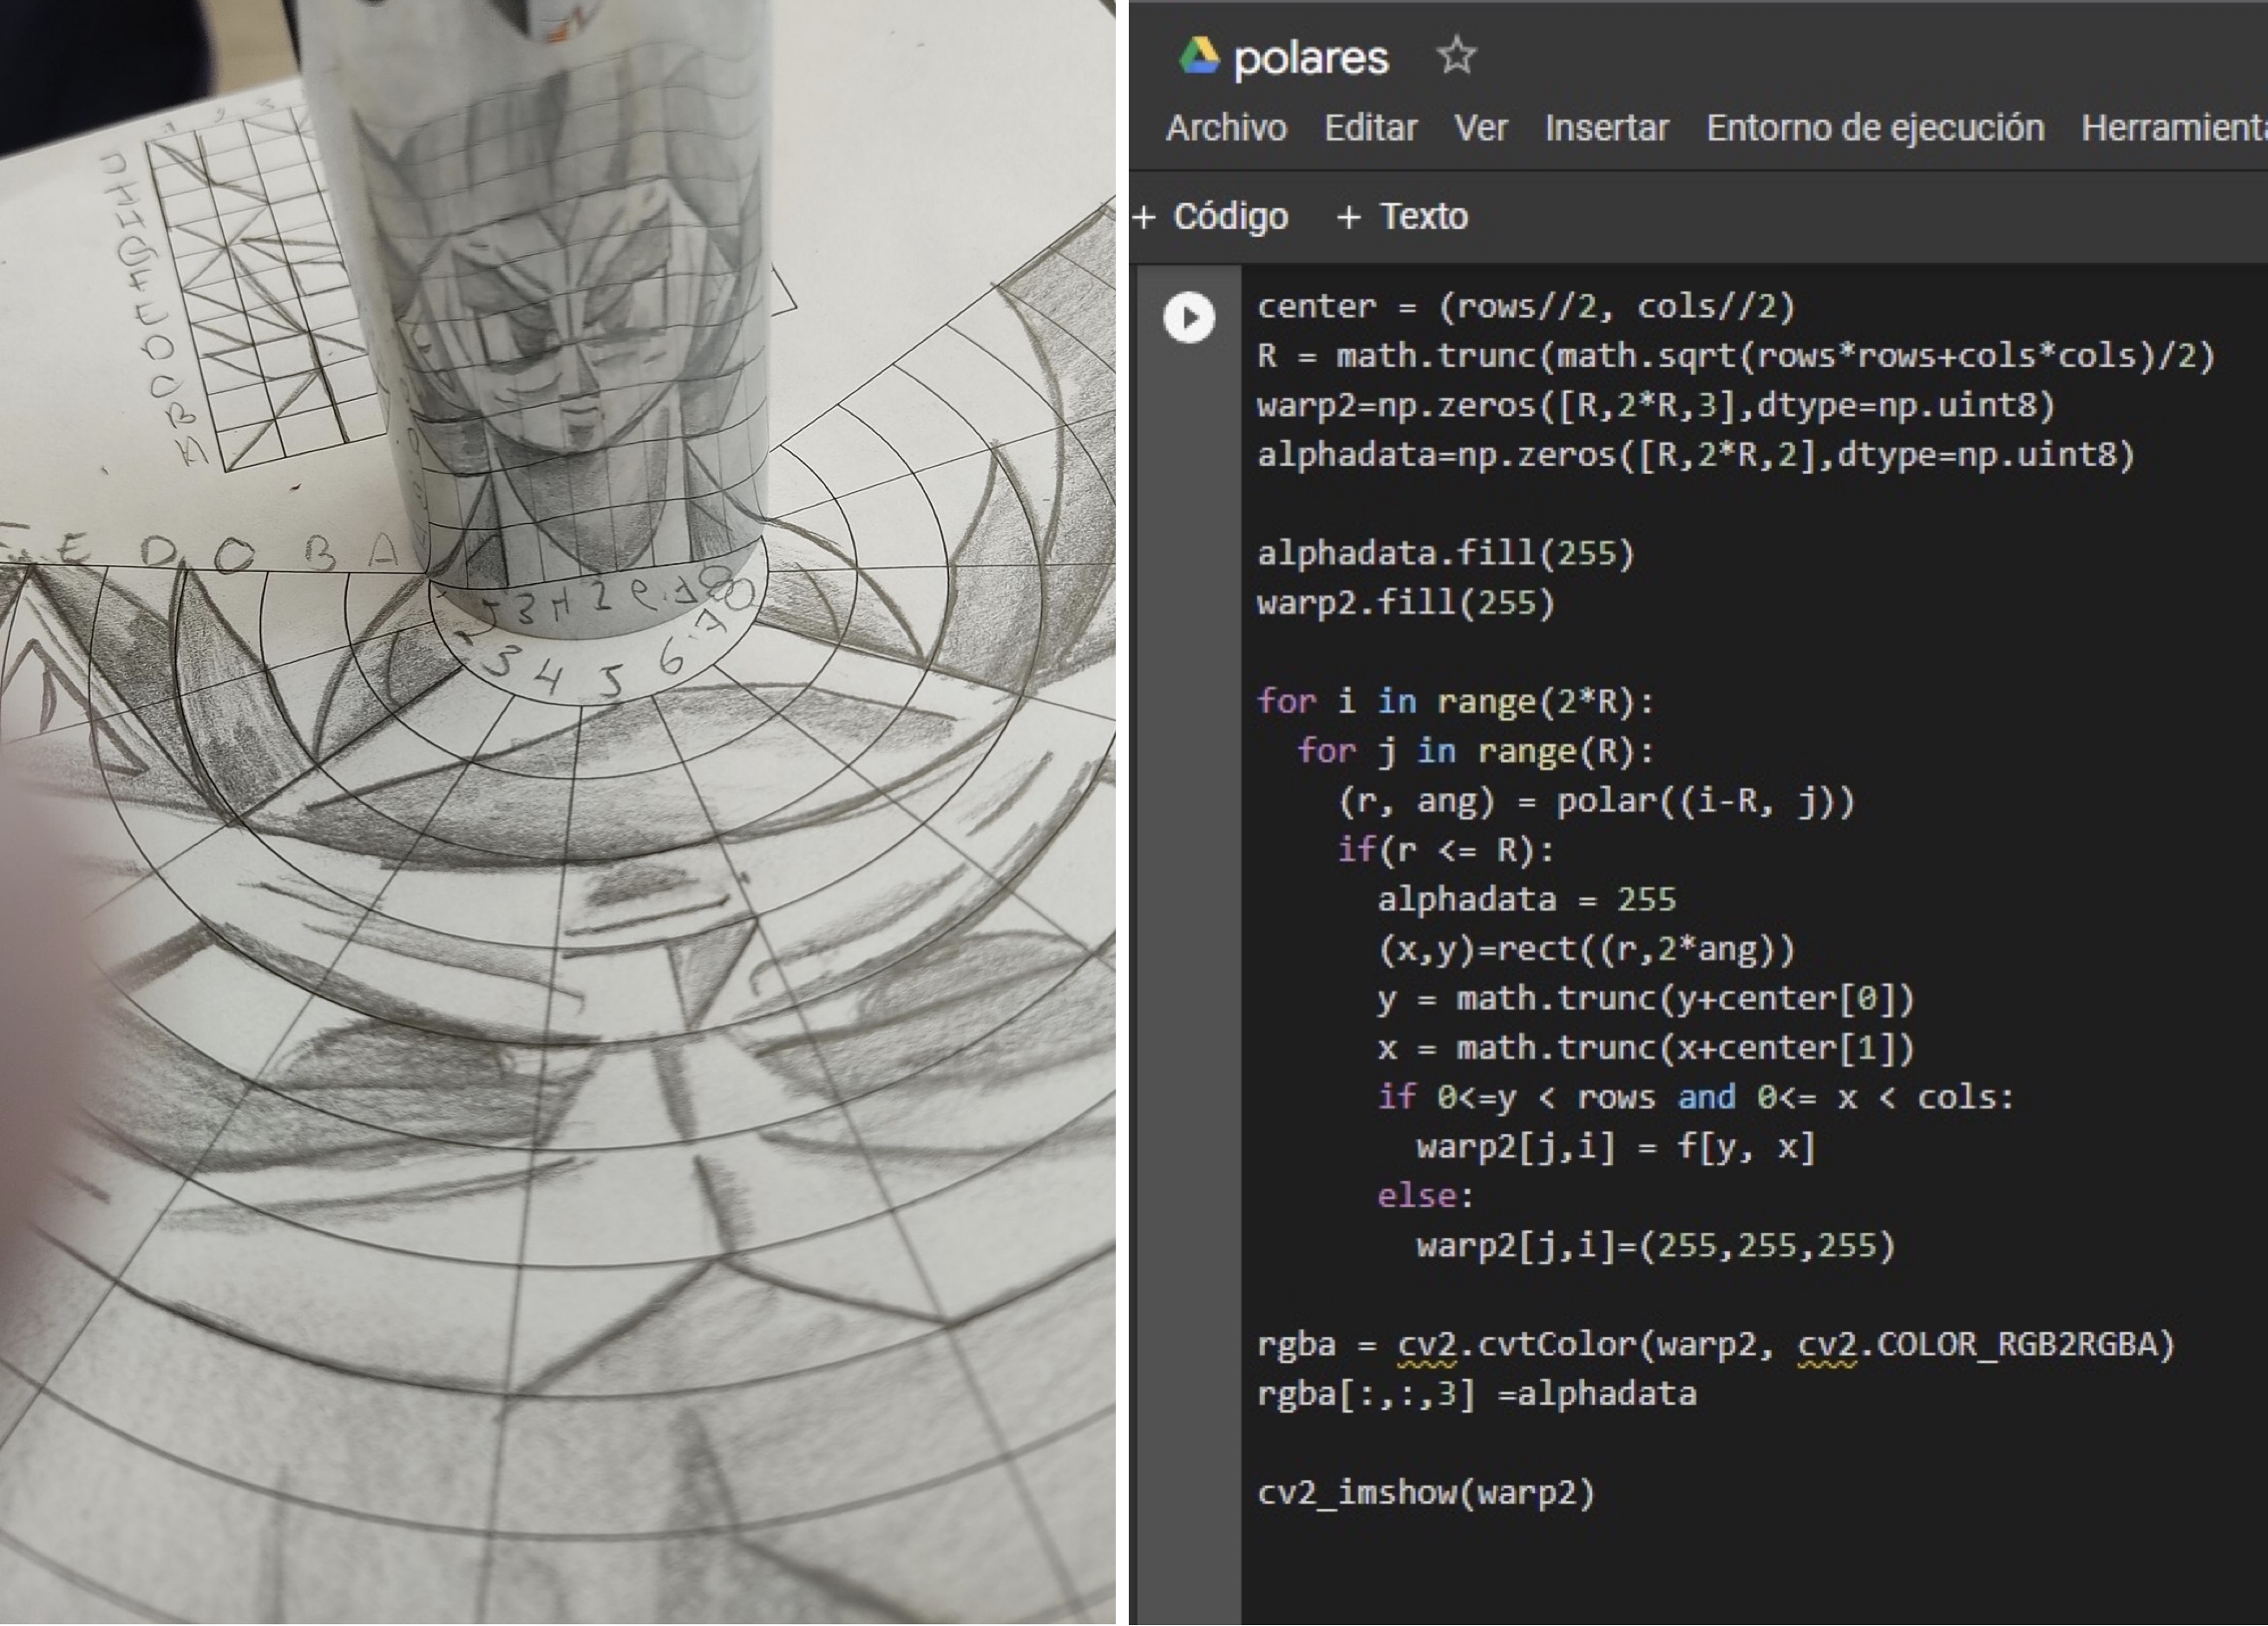Click the line '(x,y)=rect((r,2*ang))'
Image resolution: width=2268 pixels, height=1626 pixels.
(1586, 949)
